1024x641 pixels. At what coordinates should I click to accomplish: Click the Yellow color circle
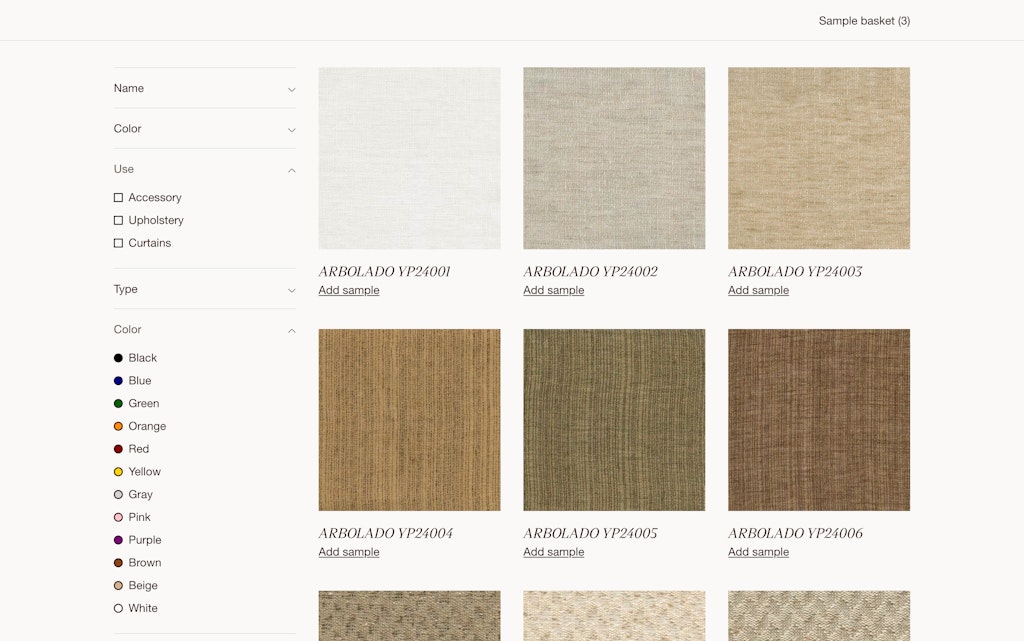(x=118, y=472)
